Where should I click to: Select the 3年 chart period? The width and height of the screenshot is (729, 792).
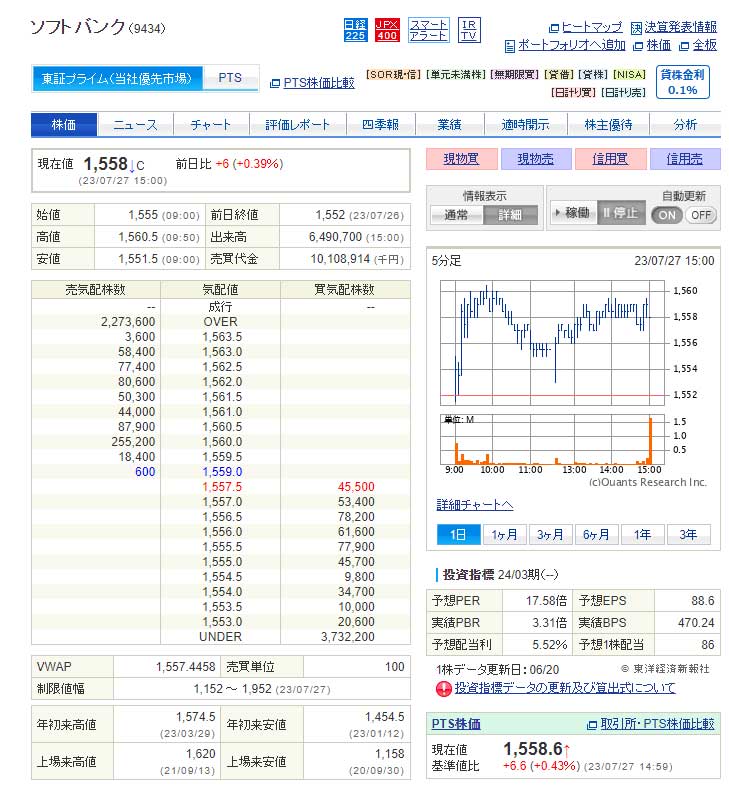[688, 534]
